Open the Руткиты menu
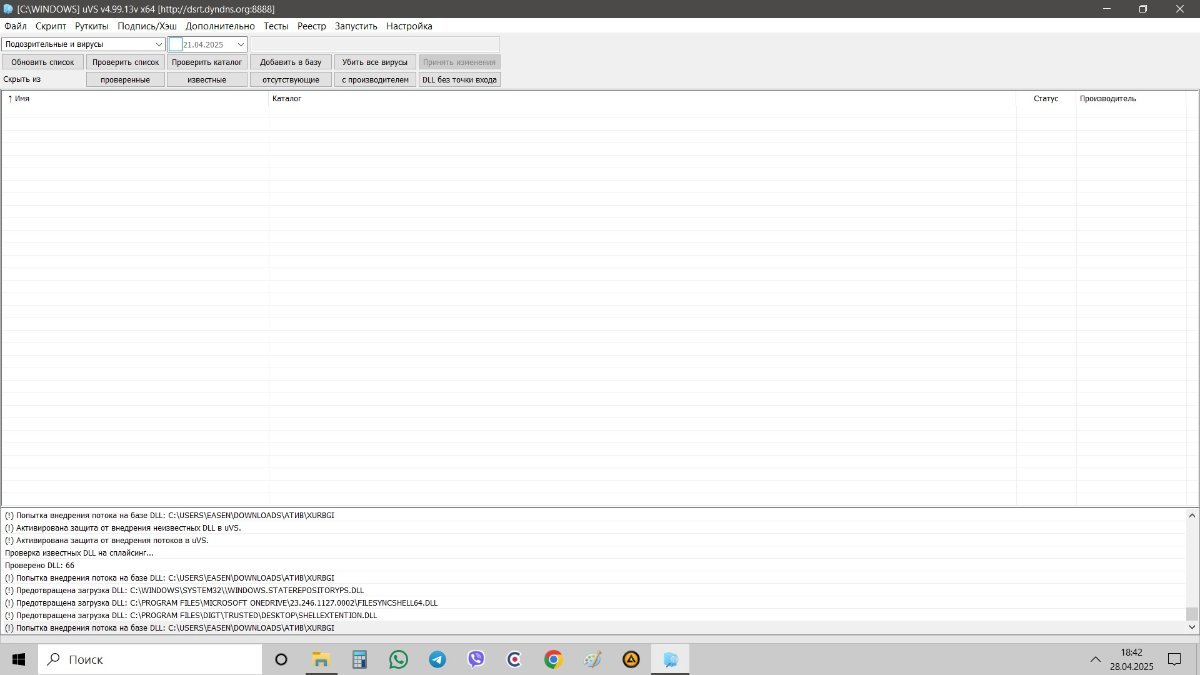This screenshot has width=1200, height=675. point(92,26)
